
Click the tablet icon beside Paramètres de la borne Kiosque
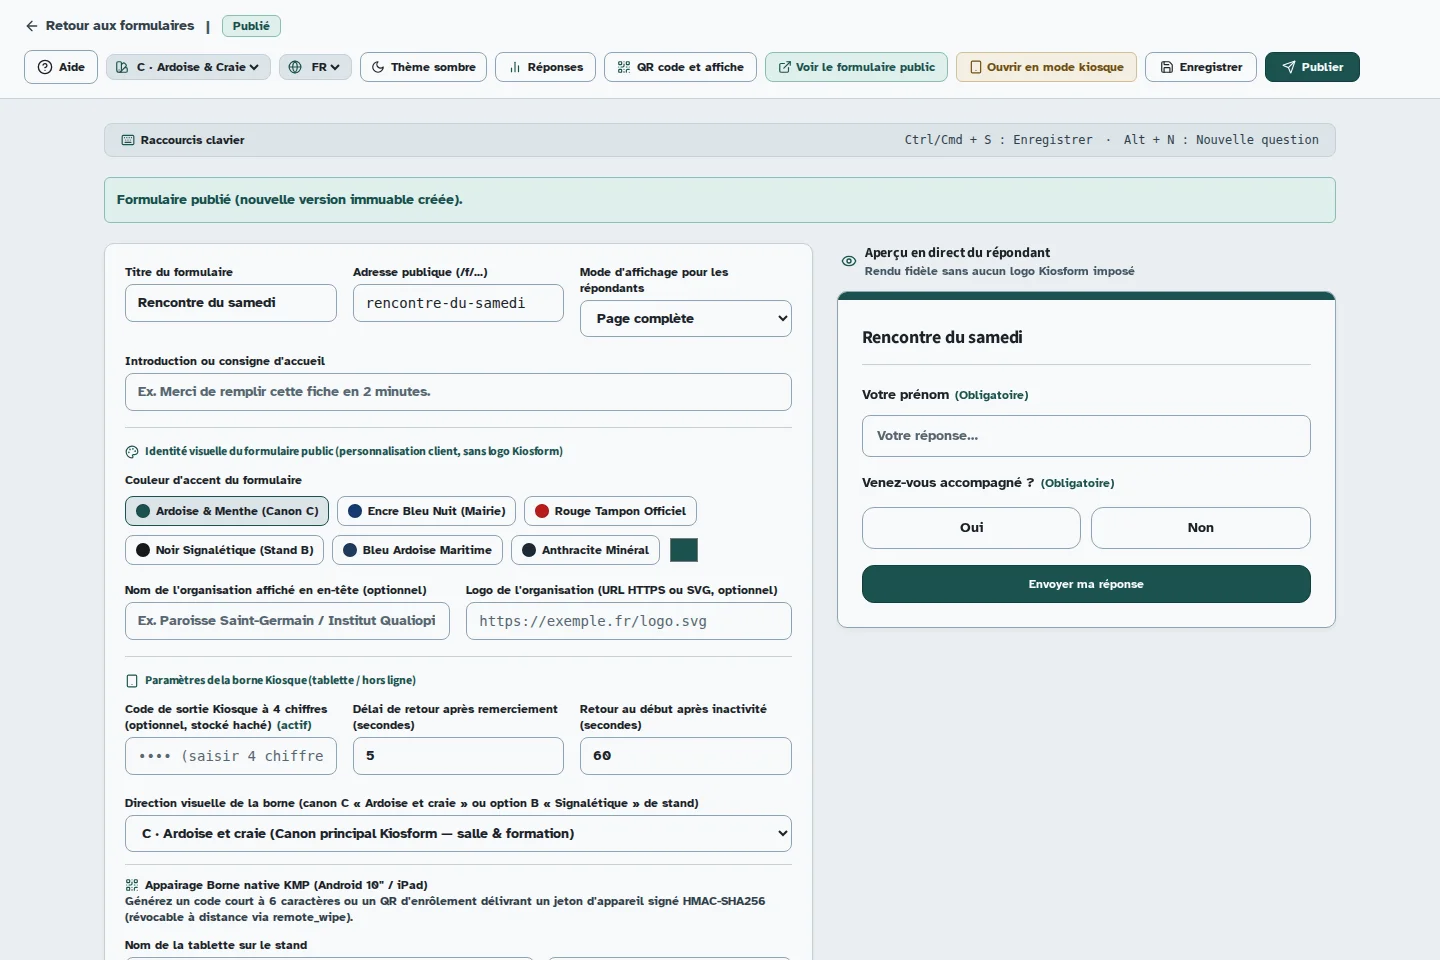[x=132, y=681]
